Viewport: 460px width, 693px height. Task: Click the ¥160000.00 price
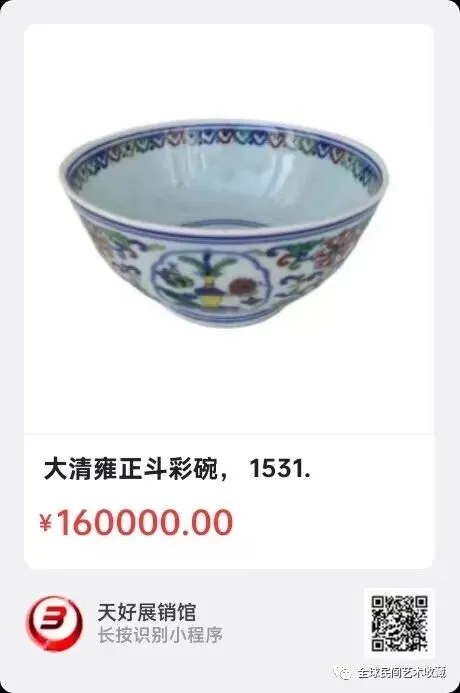[136, 522]
